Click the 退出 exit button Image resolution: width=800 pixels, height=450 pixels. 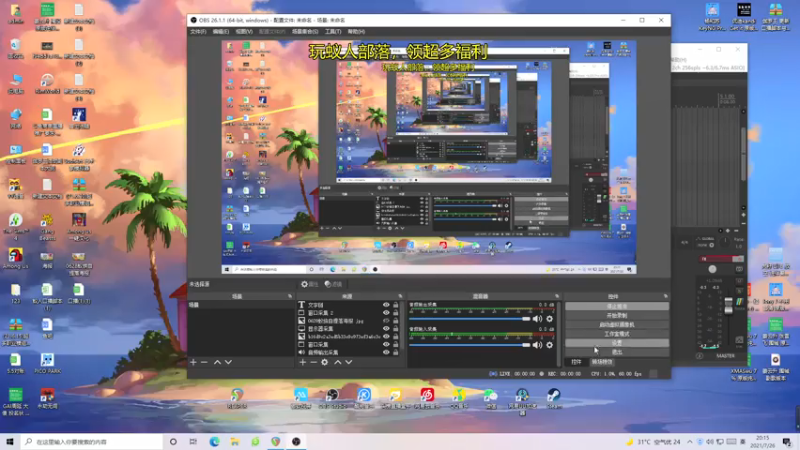[617, 352]
